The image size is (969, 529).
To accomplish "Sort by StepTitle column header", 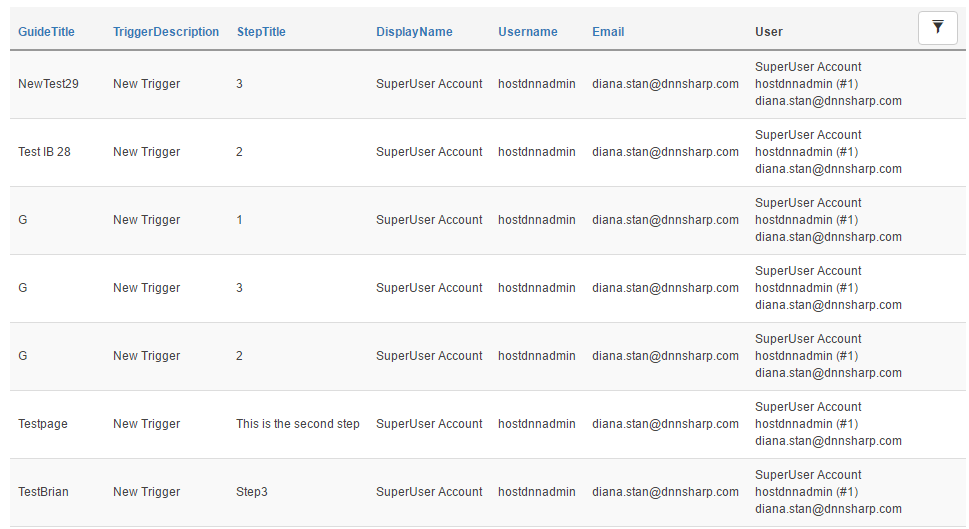I will [261, 32].
